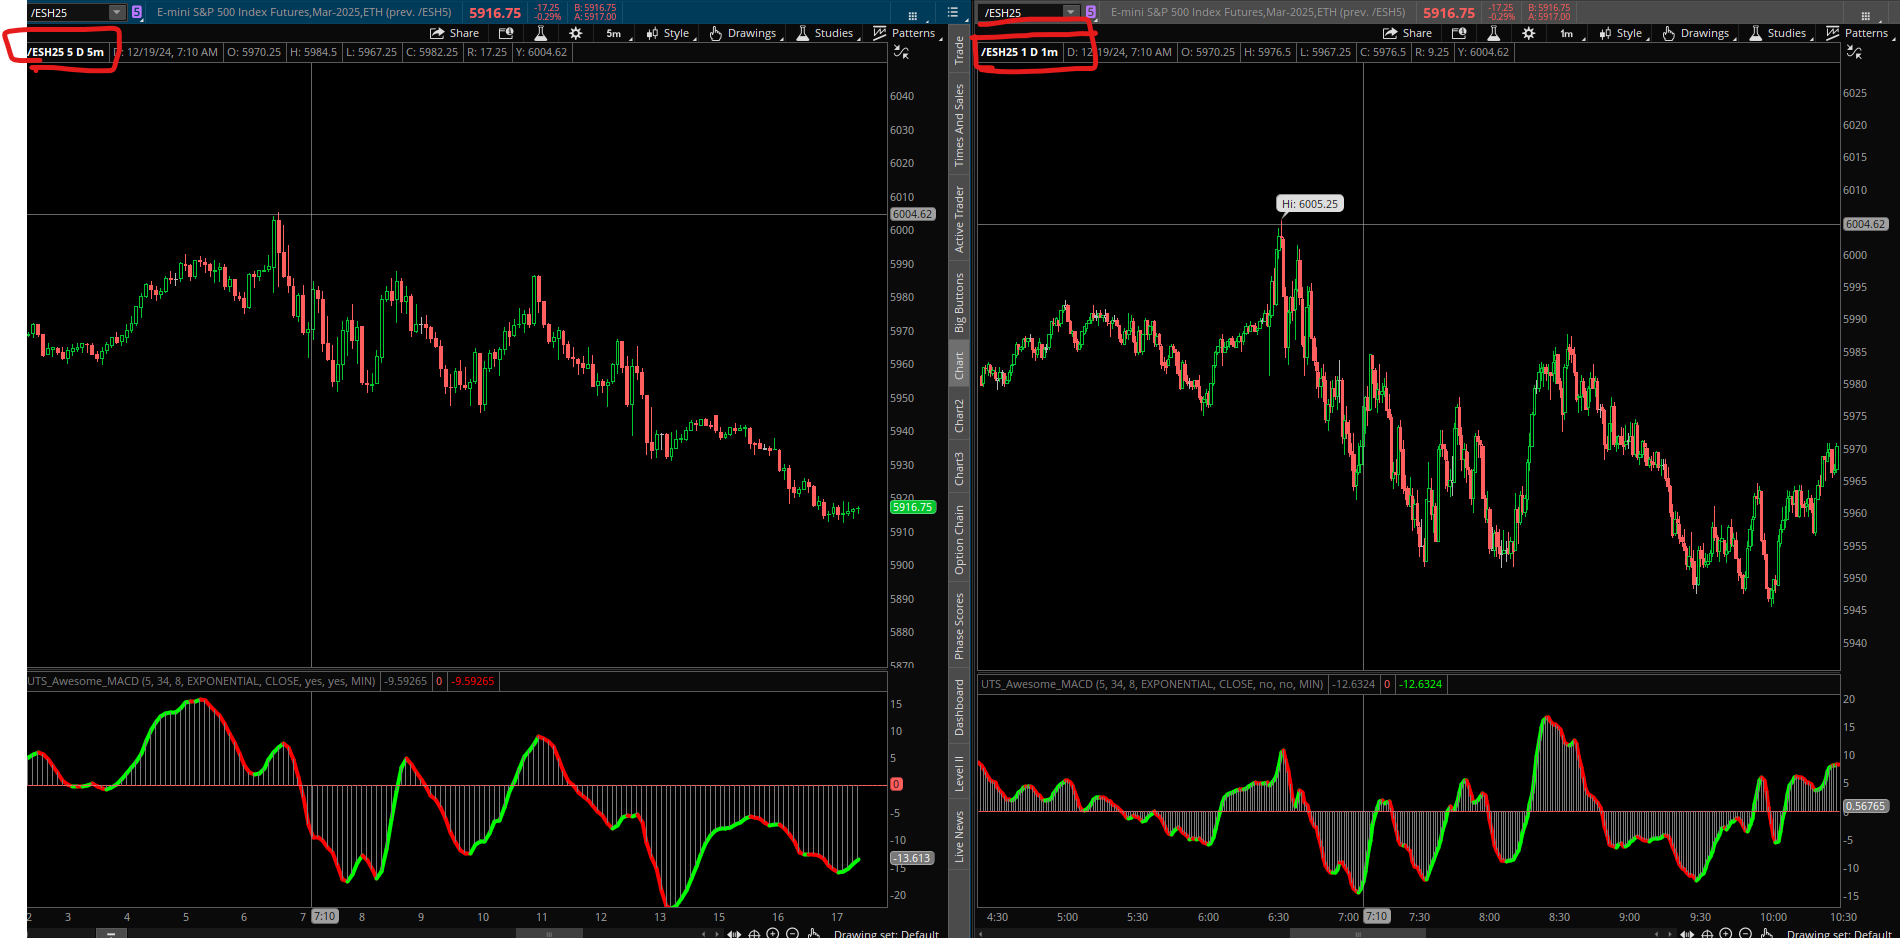Open Style menu on left chart
Viewport: 1900px width, 938px height.
point(669,33)
